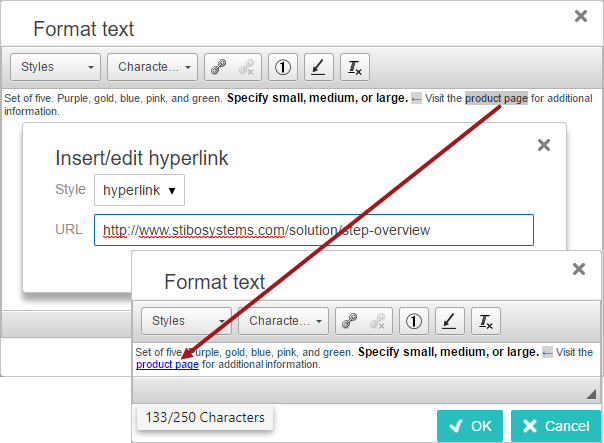This screenshot has width=604, height=443.
Task: Click clear formatting icon in upper toolbar
Action: (355, 67)
